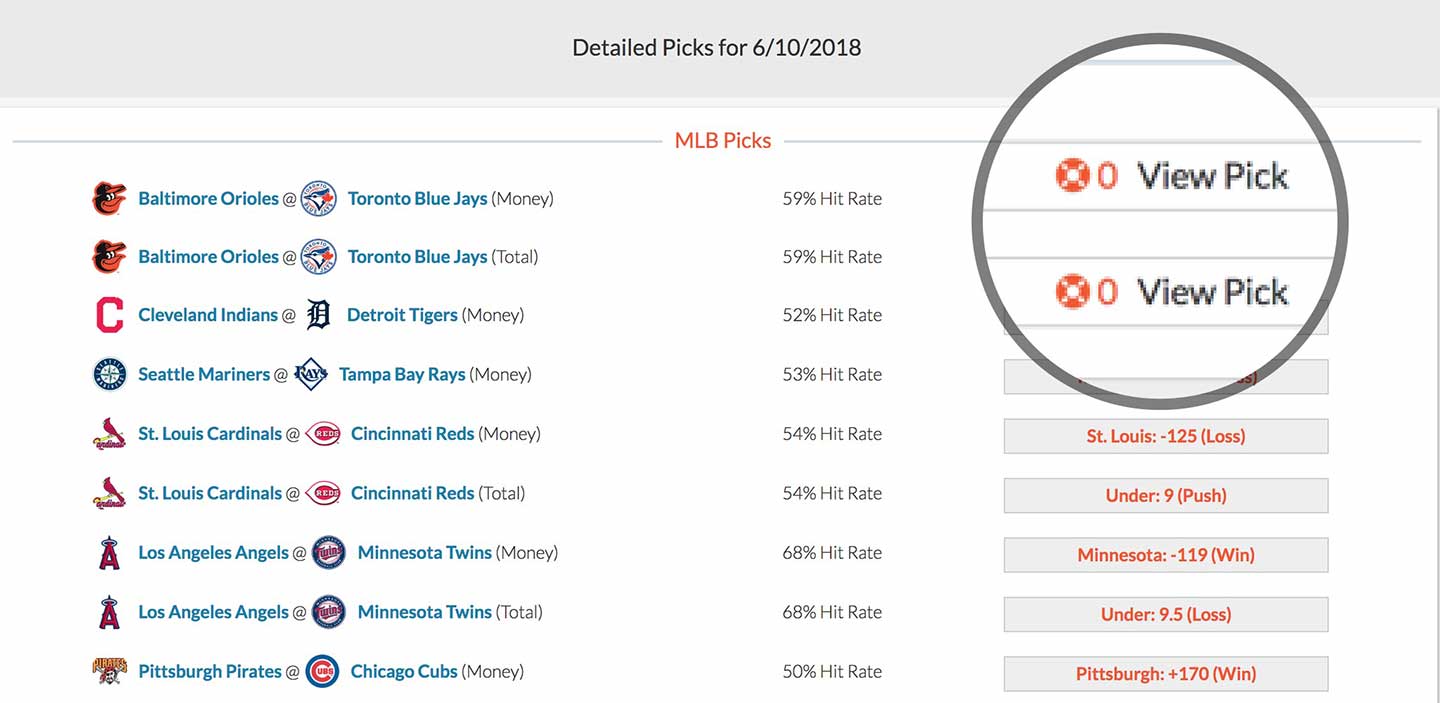Click the Cleveland Indians logo
The width and height of the screenshot is (1440, 703).
109,315
